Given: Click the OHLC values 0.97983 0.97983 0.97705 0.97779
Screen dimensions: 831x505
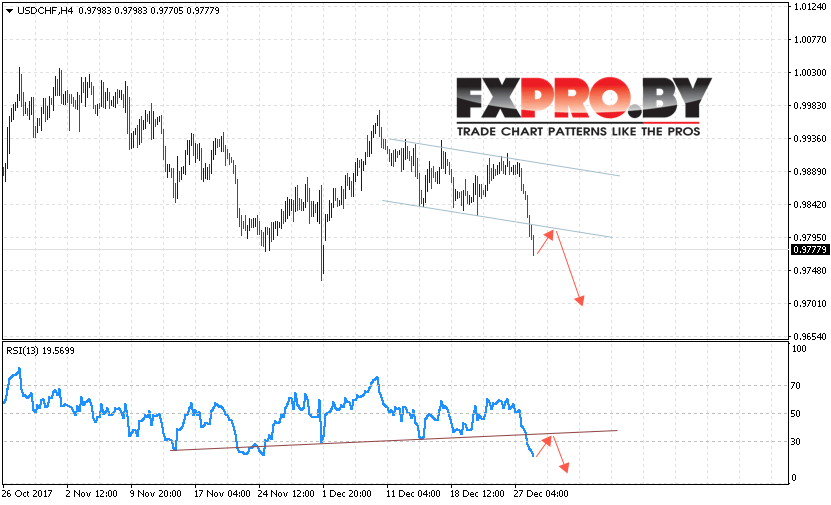Looking at the screenshot, I should (149, 11).
